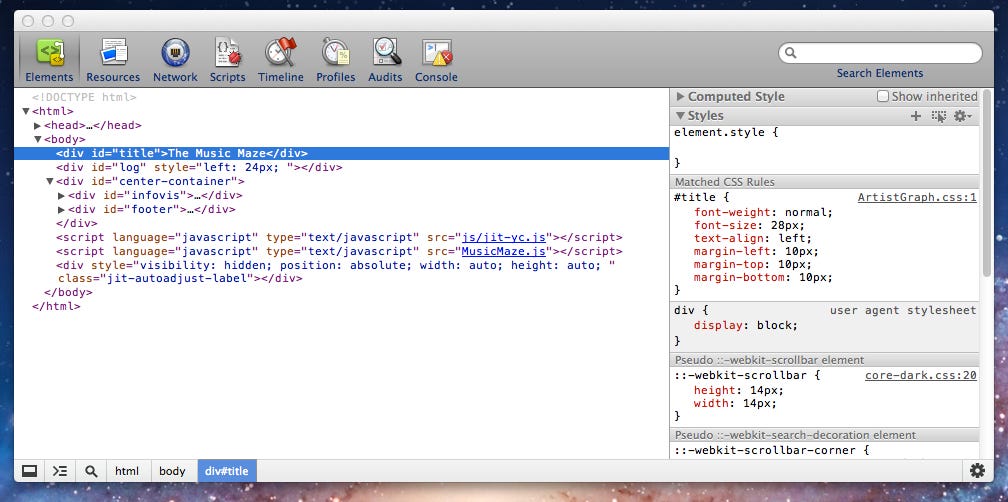Open the Profiles panel
This screenshot has width=1008, height=502.
336,60
